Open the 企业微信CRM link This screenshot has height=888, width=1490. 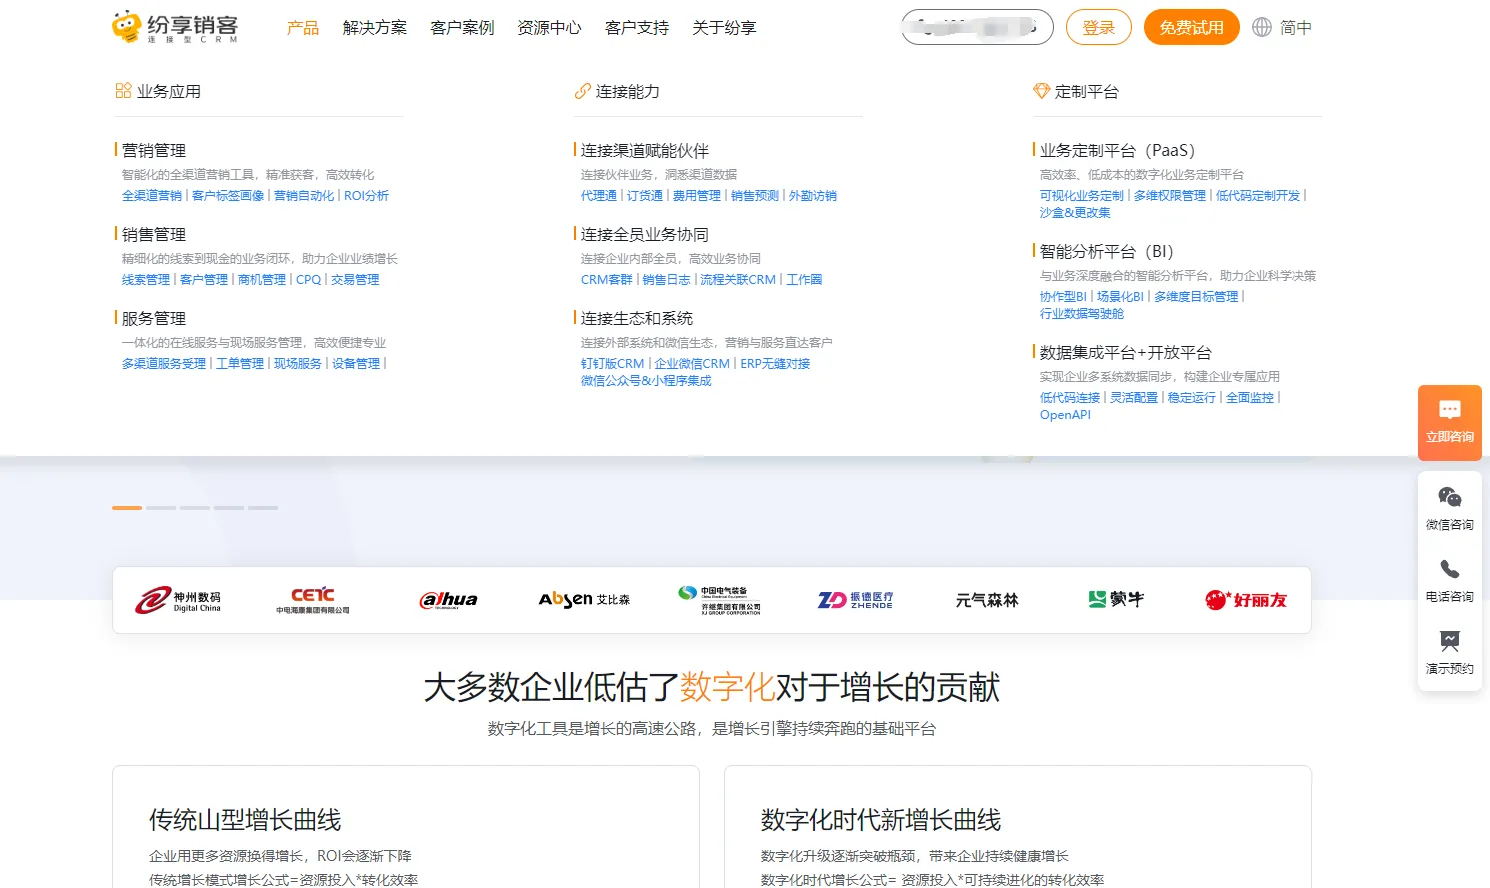692,364
